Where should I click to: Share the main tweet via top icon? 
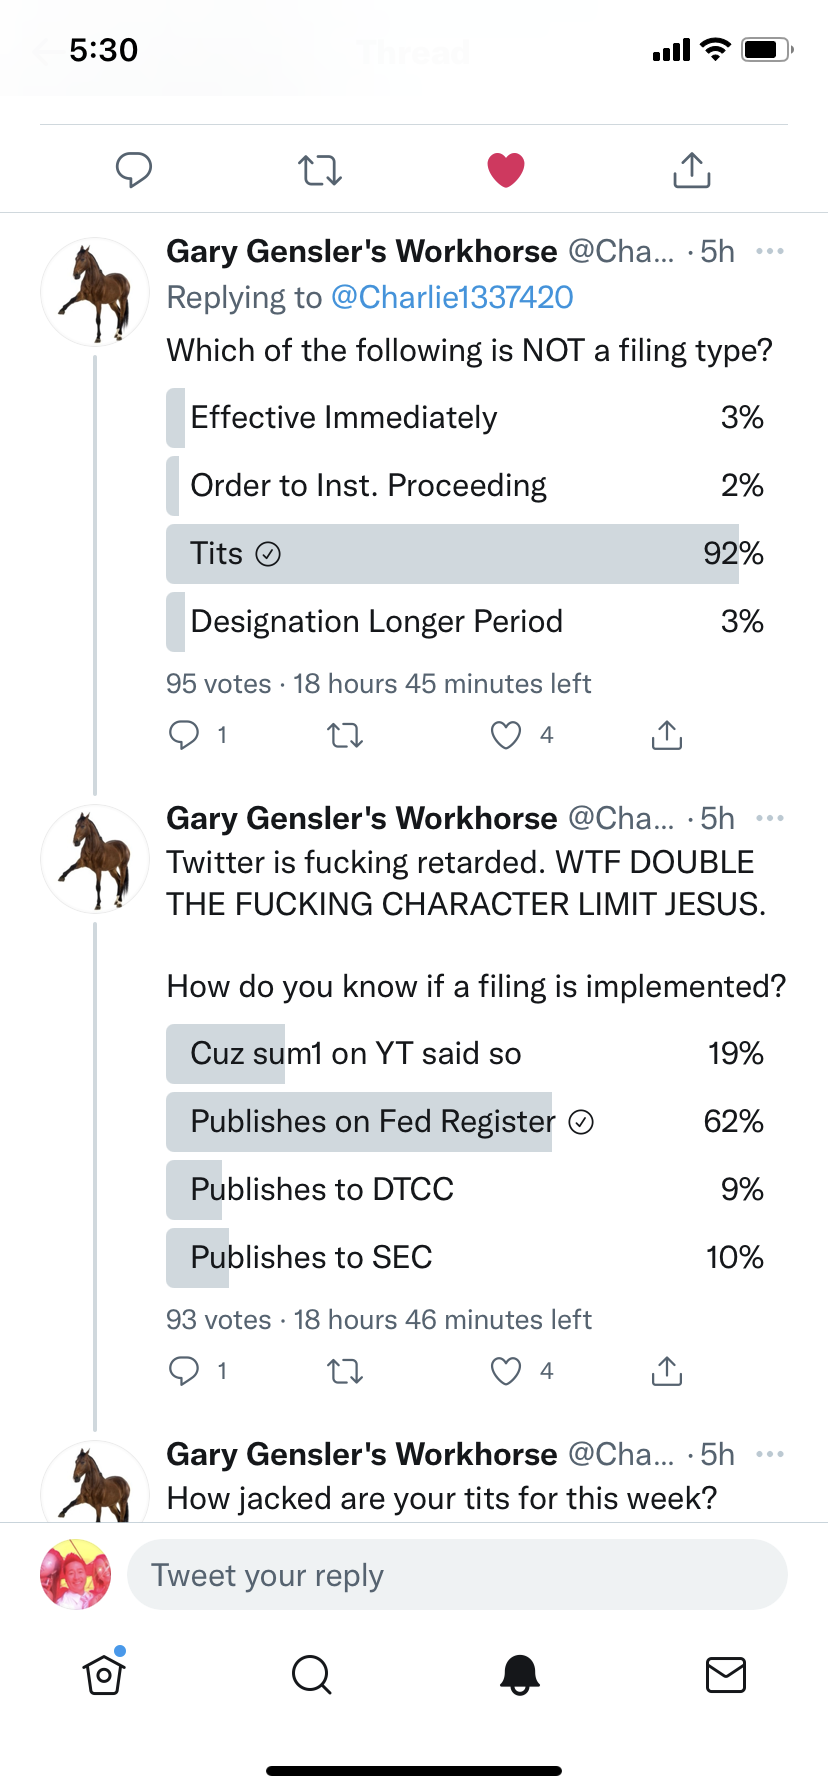pyautogui.click(x=691, y=170)
